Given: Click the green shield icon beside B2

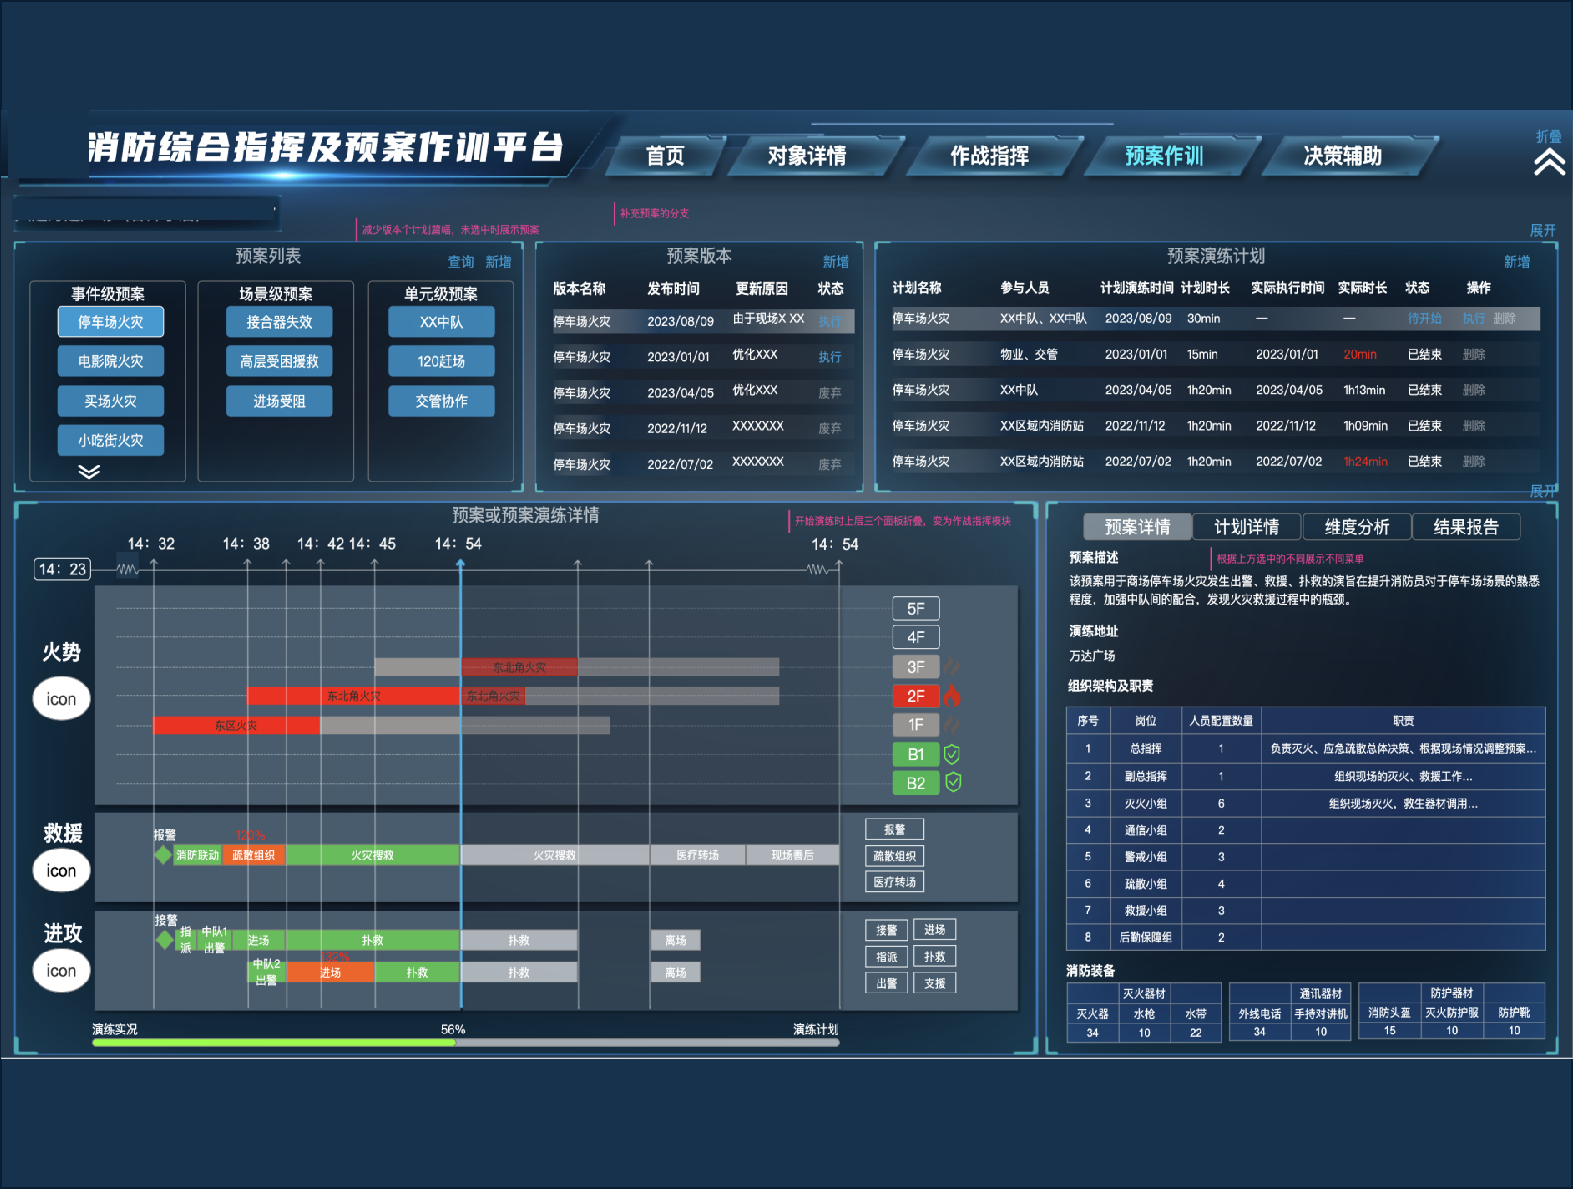Looking at the screenshot, I should [x=953, y=782].
